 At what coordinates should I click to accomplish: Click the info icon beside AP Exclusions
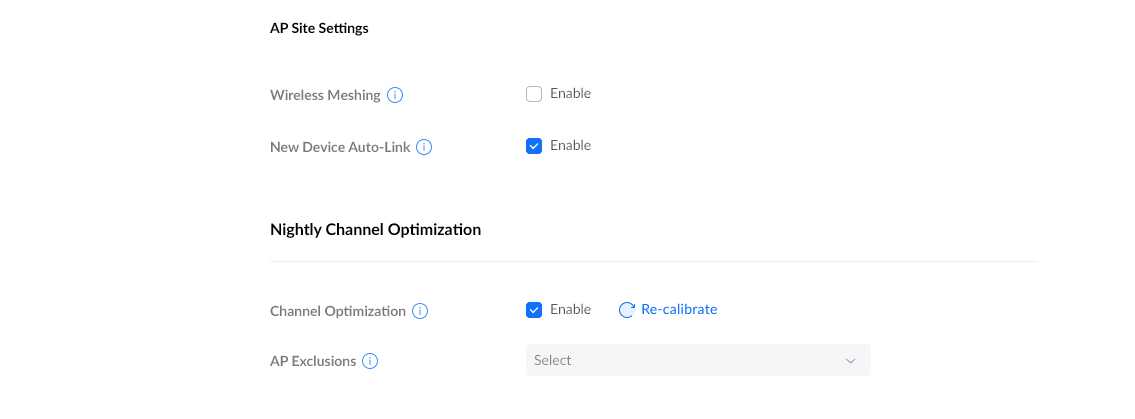click(370, 361)
